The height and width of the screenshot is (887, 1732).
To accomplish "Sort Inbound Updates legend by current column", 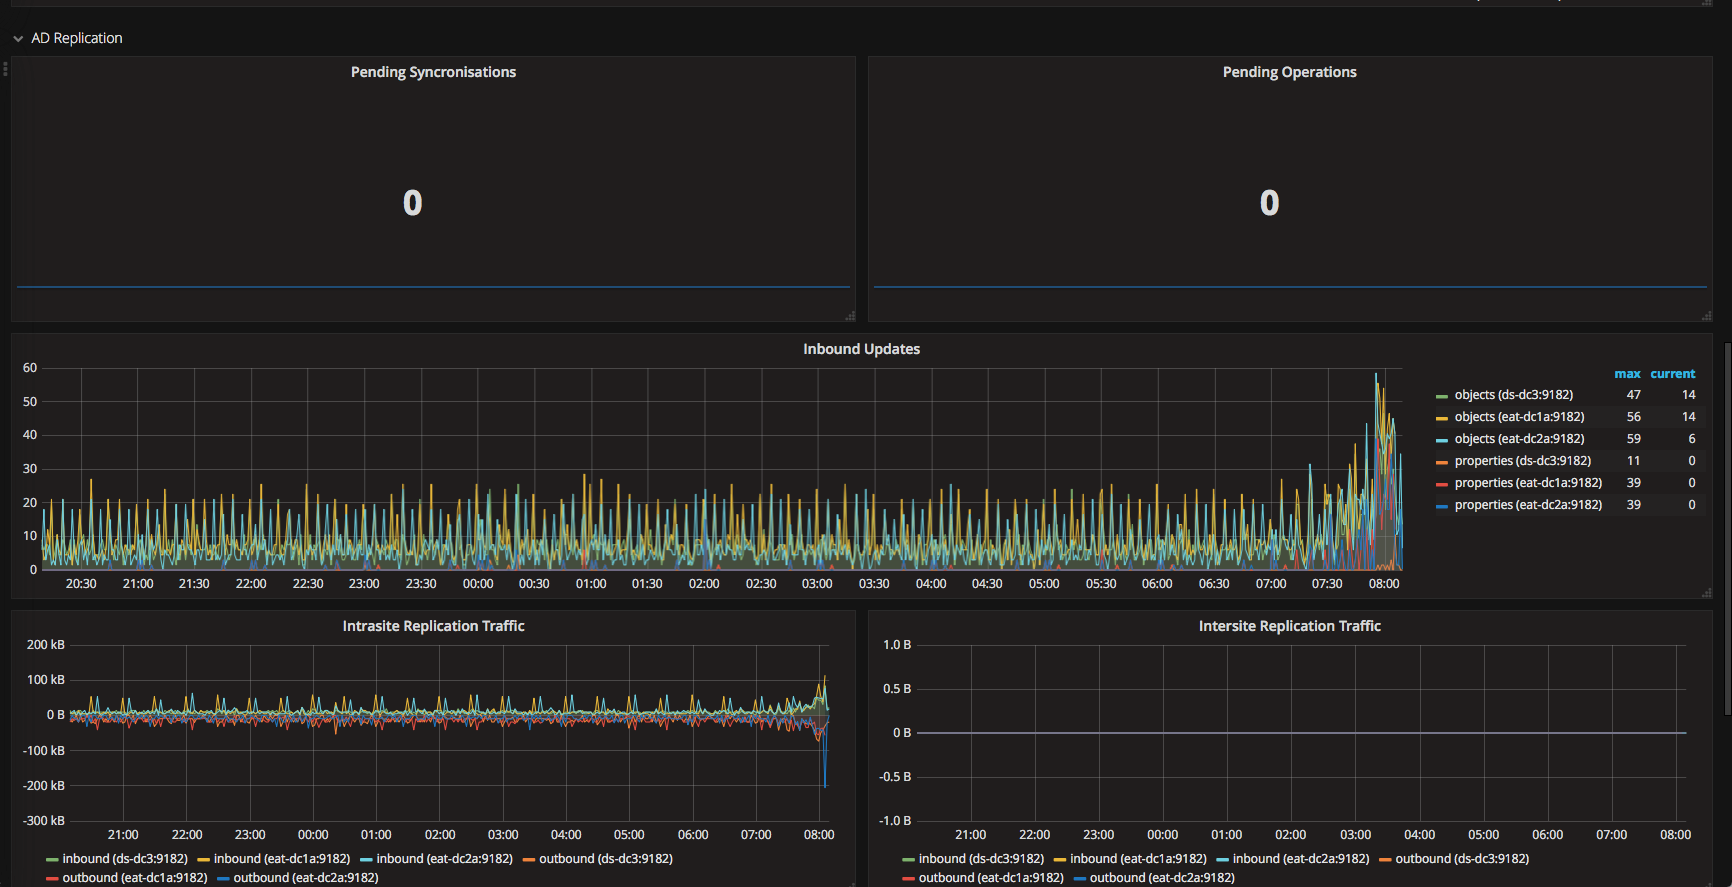I will [x=1672, y=374].
